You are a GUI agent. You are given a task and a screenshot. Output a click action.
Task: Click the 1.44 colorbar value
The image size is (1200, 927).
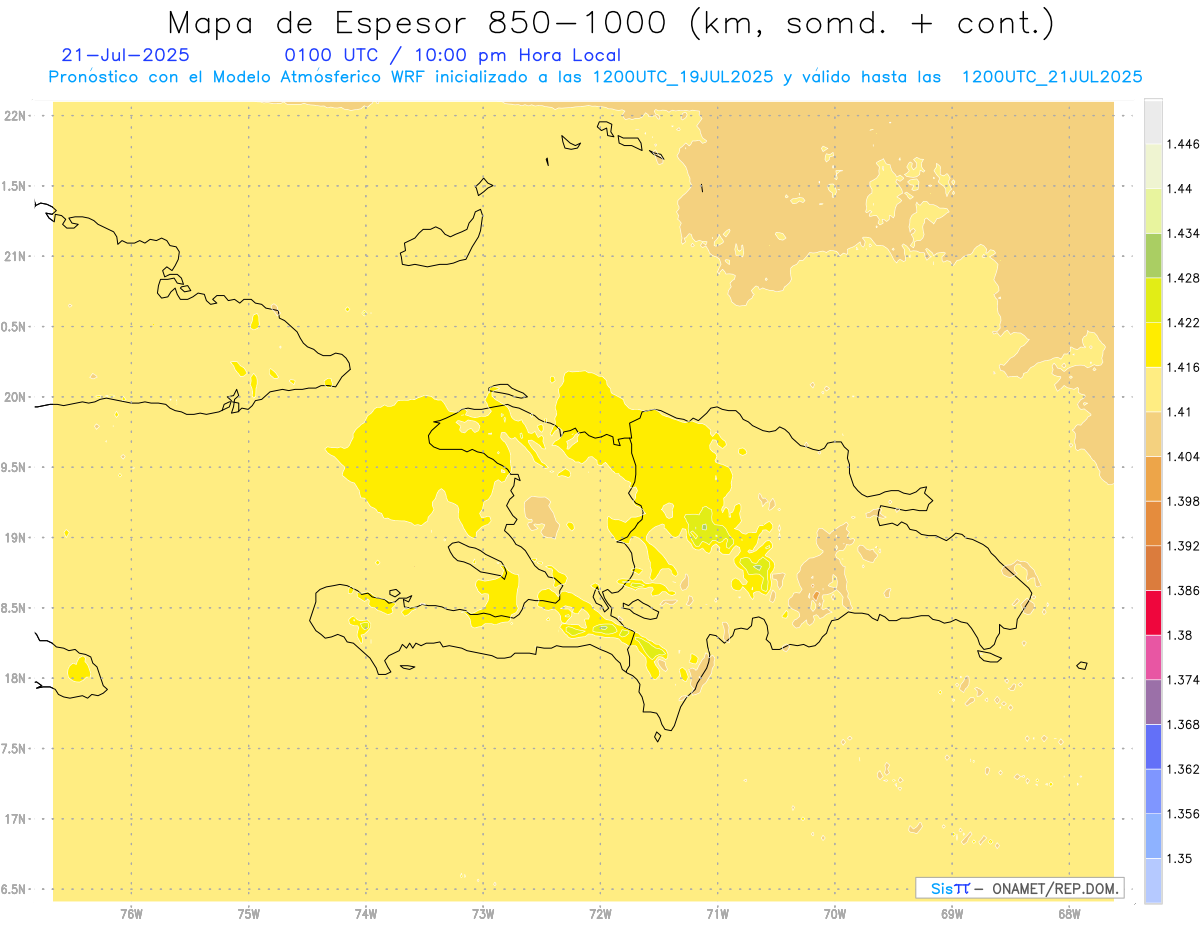1180,189
